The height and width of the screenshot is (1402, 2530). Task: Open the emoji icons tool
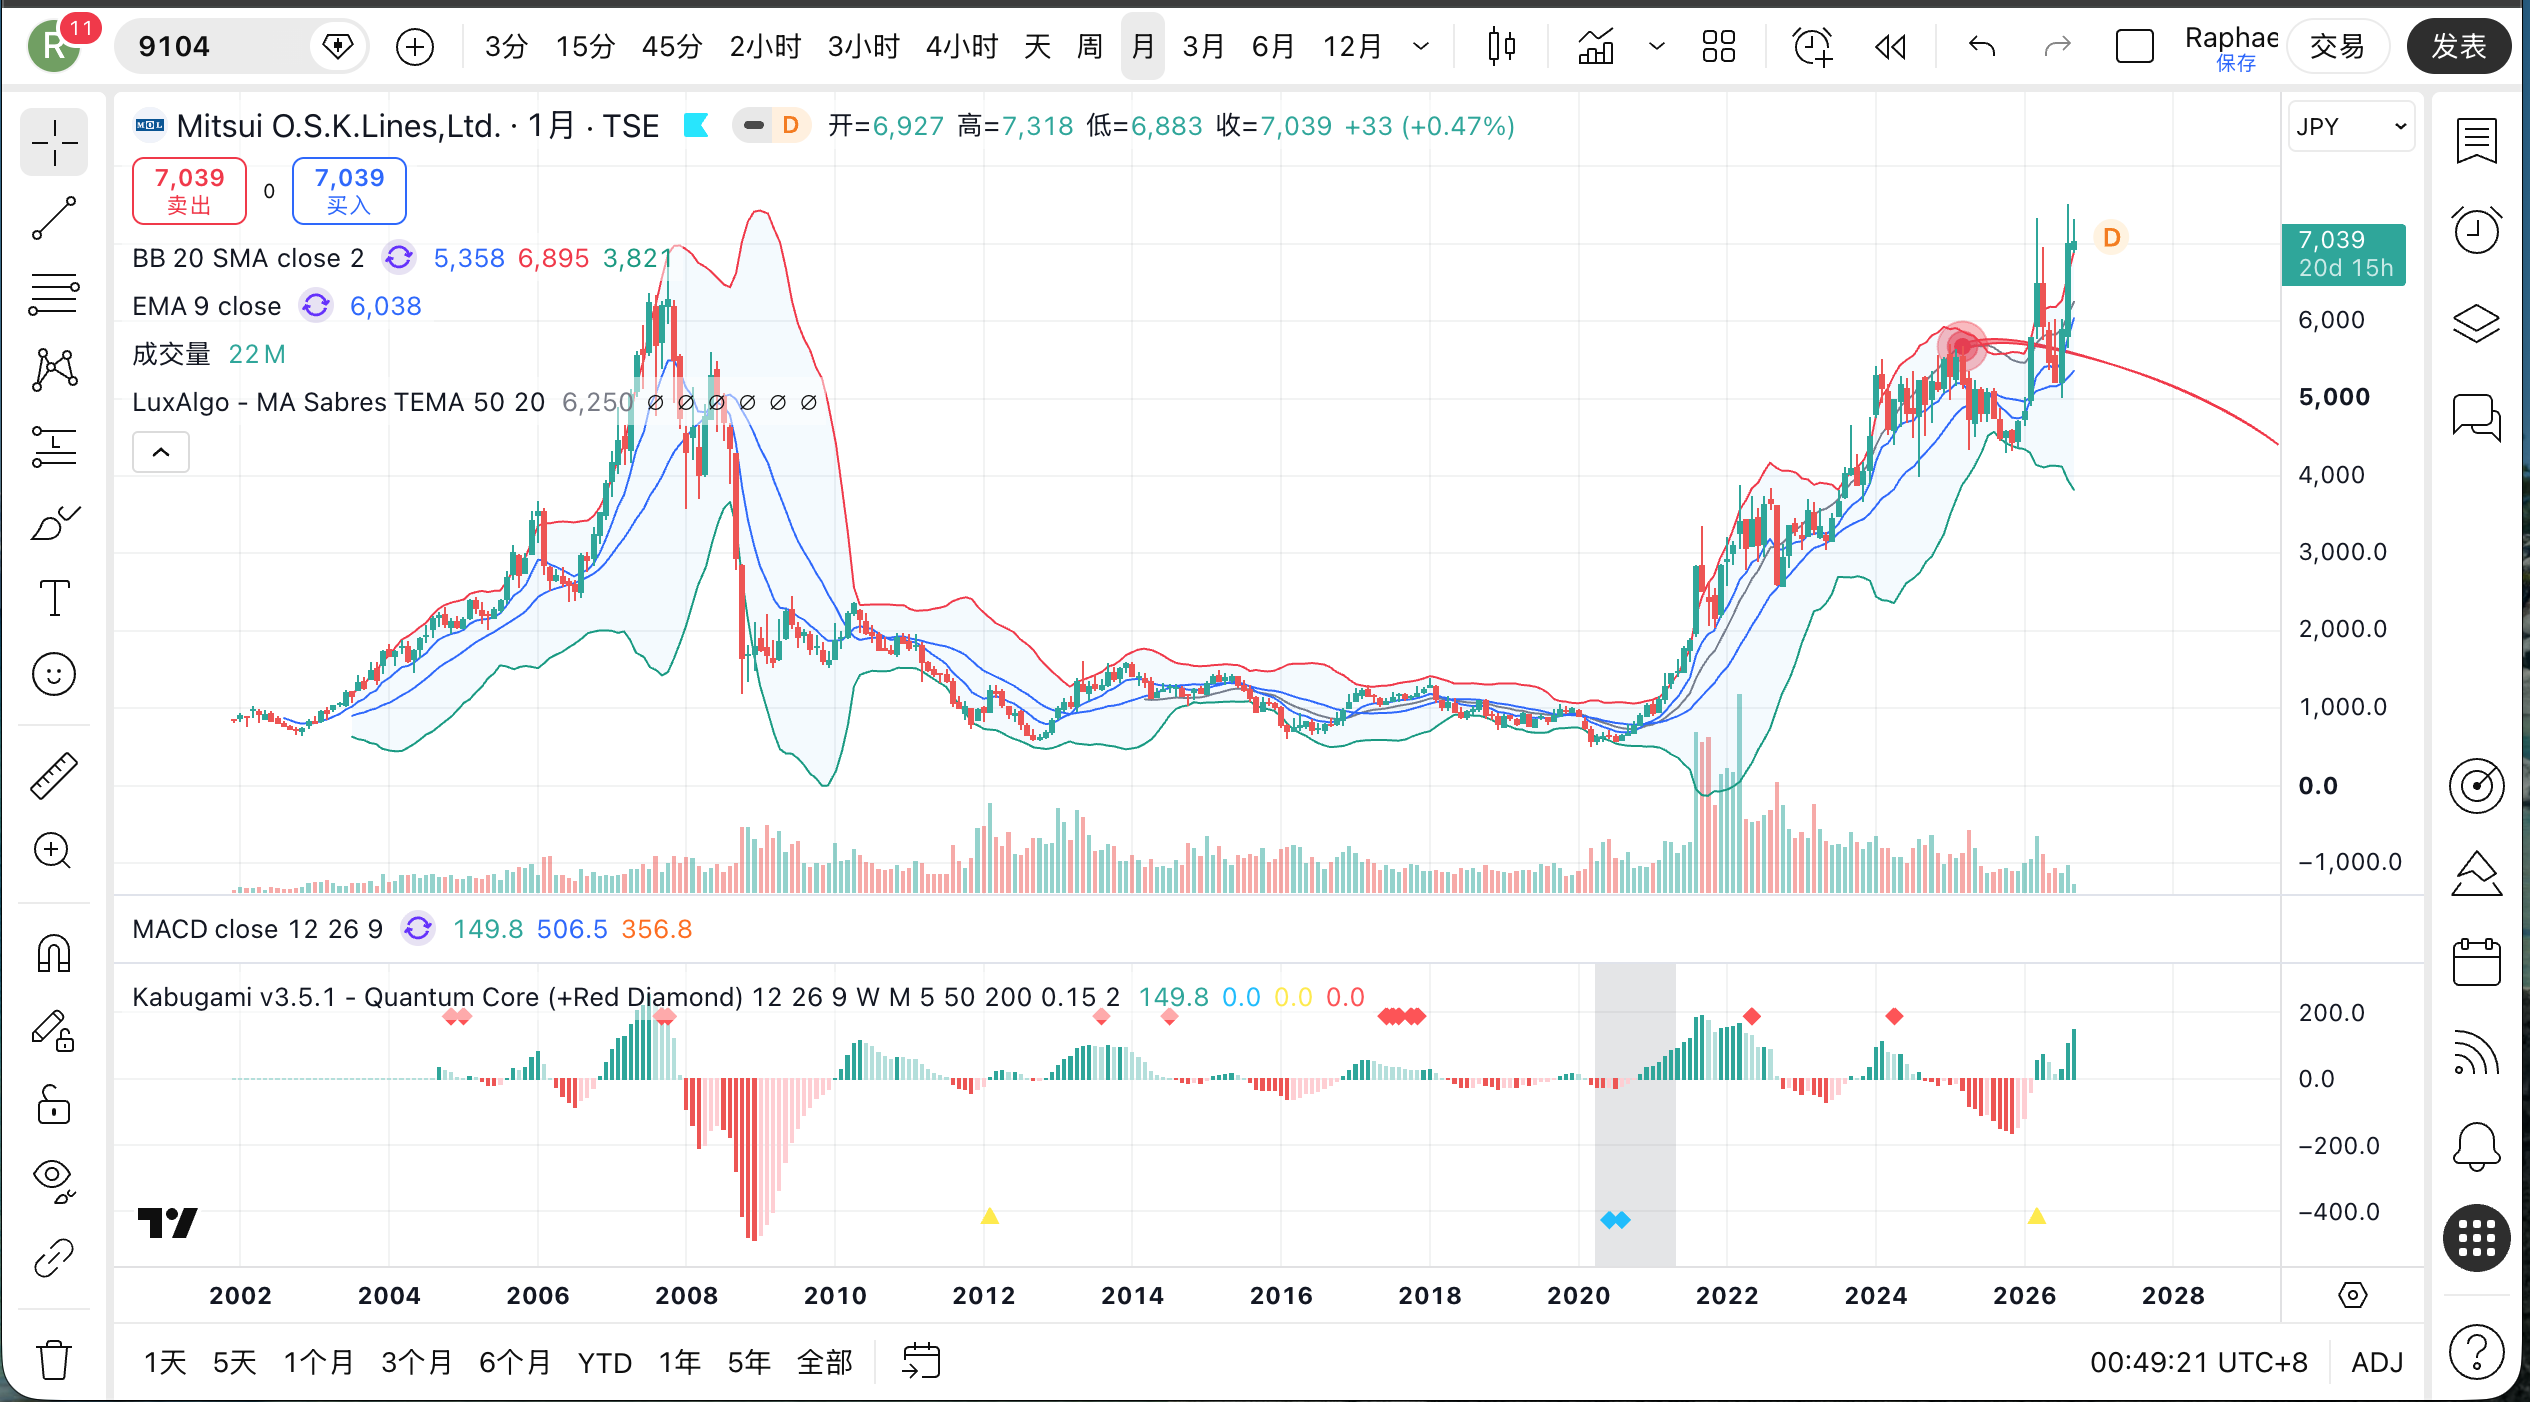54,674
